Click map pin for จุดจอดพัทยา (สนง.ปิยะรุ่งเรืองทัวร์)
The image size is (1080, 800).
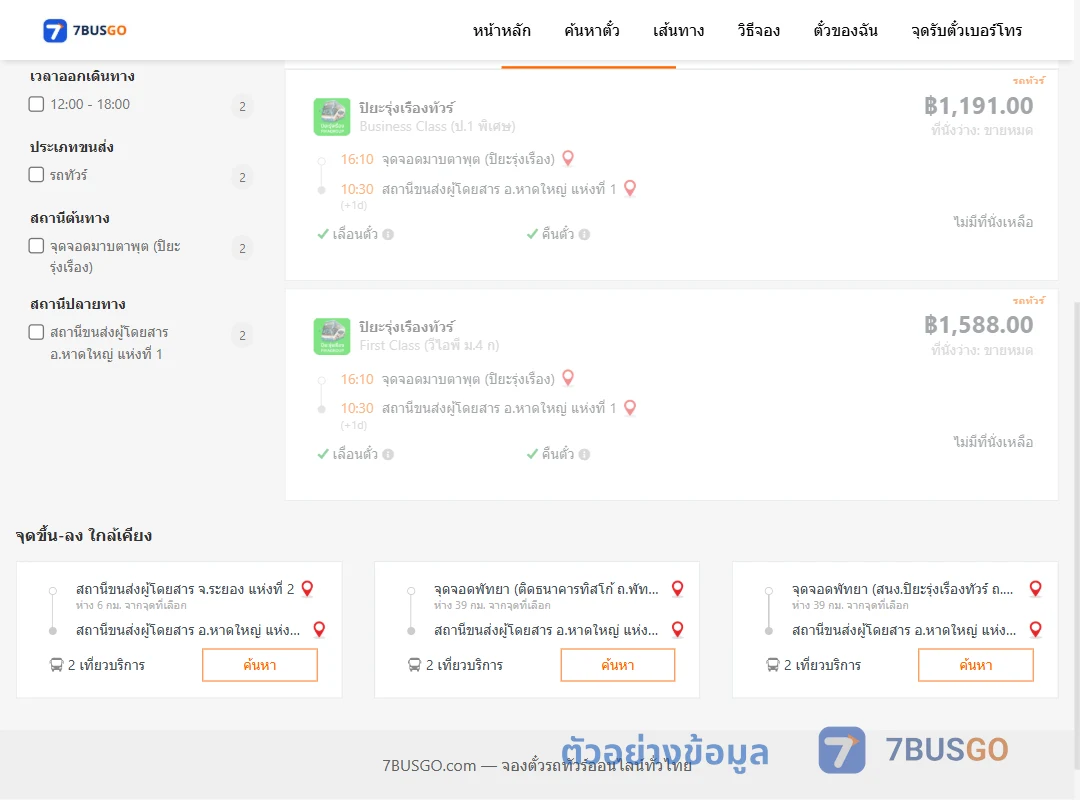pos(1035,588)
